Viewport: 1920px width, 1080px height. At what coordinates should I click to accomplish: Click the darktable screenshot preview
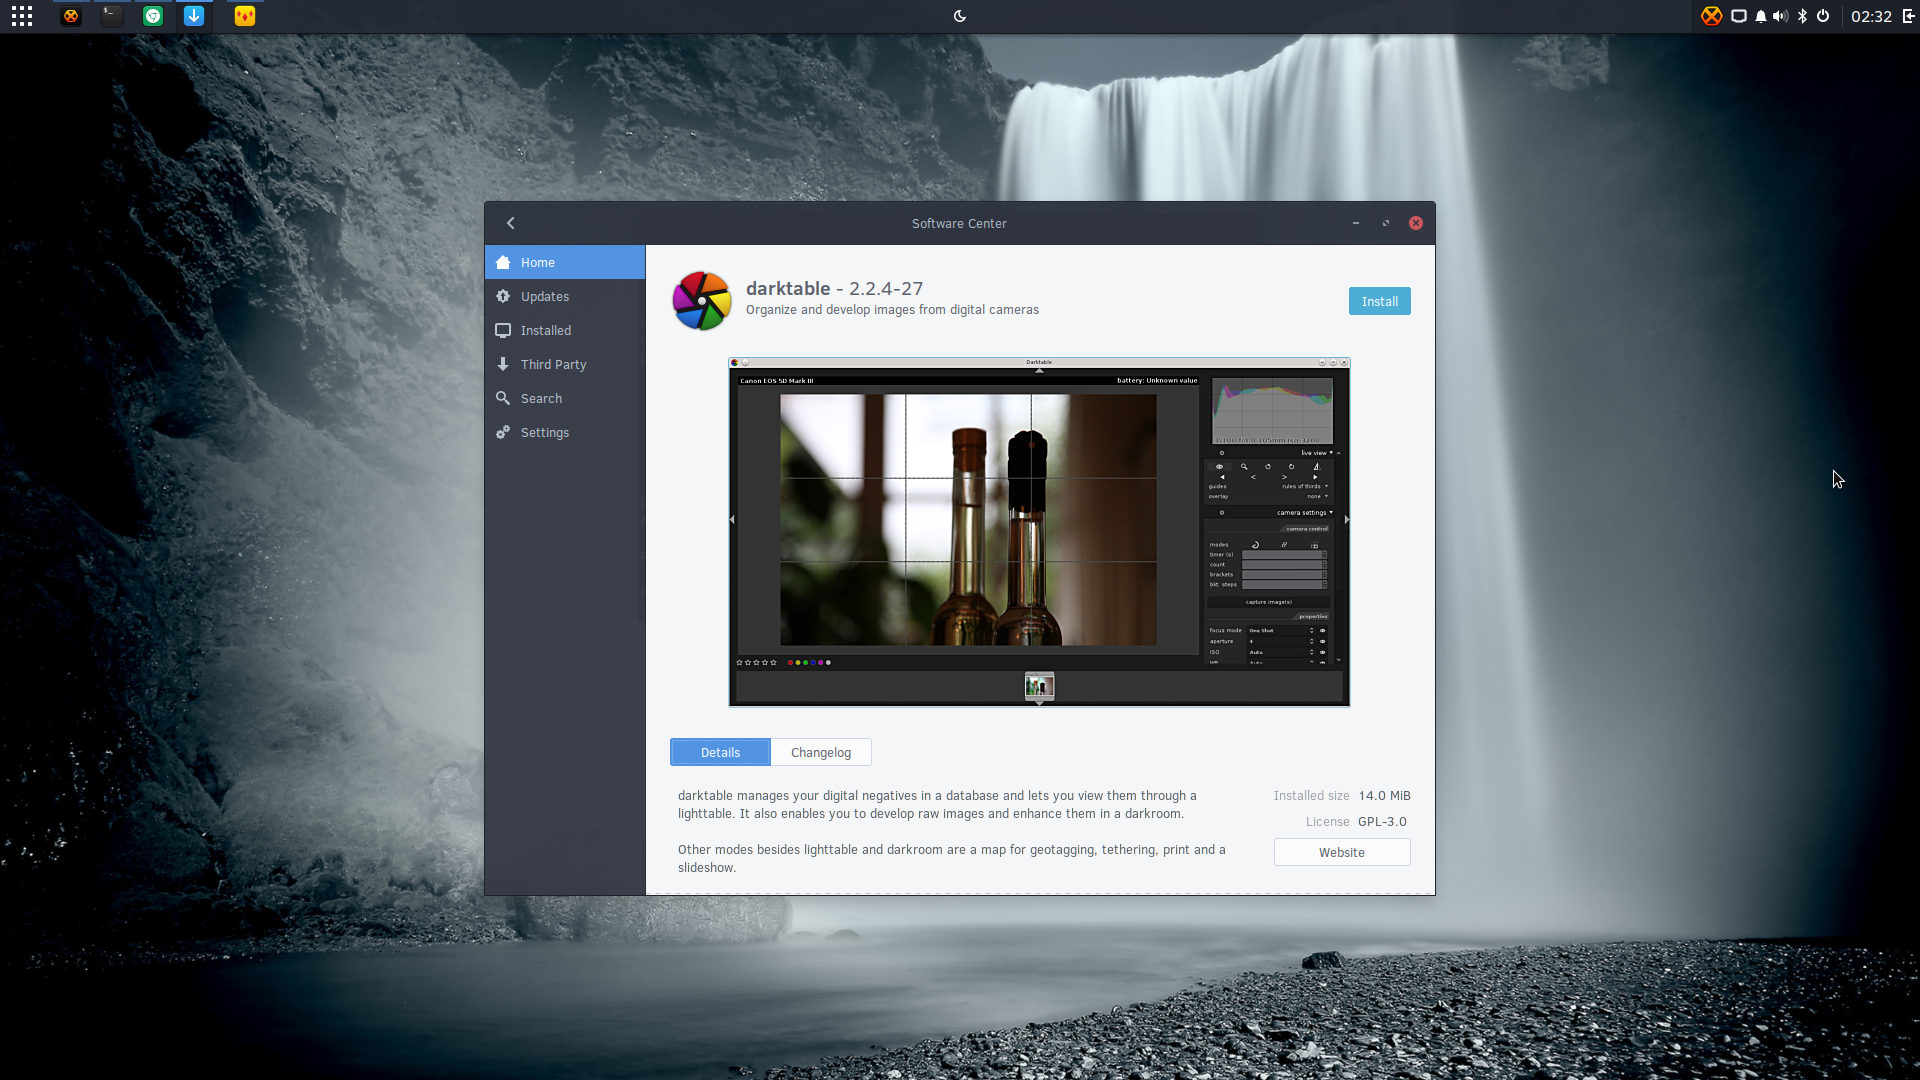pos(1039,532)
